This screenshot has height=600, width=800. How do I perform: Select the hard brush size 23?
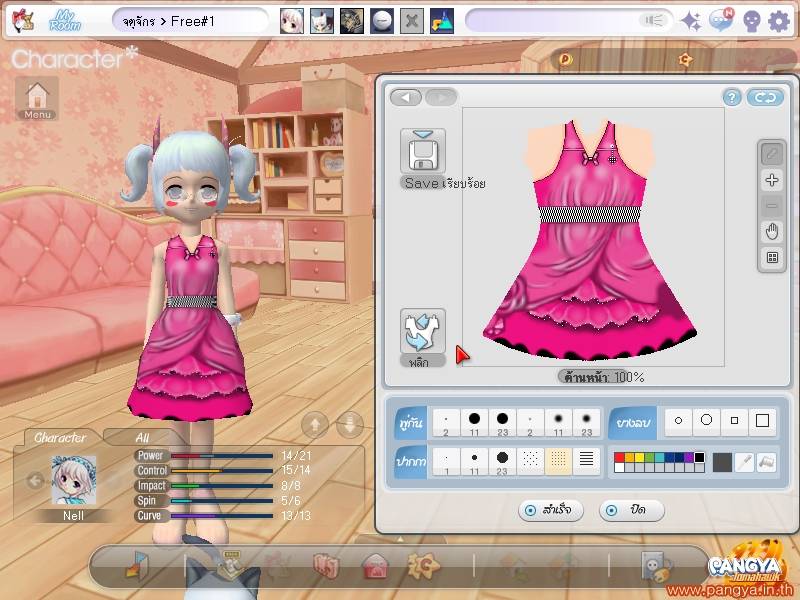point(503,422)
